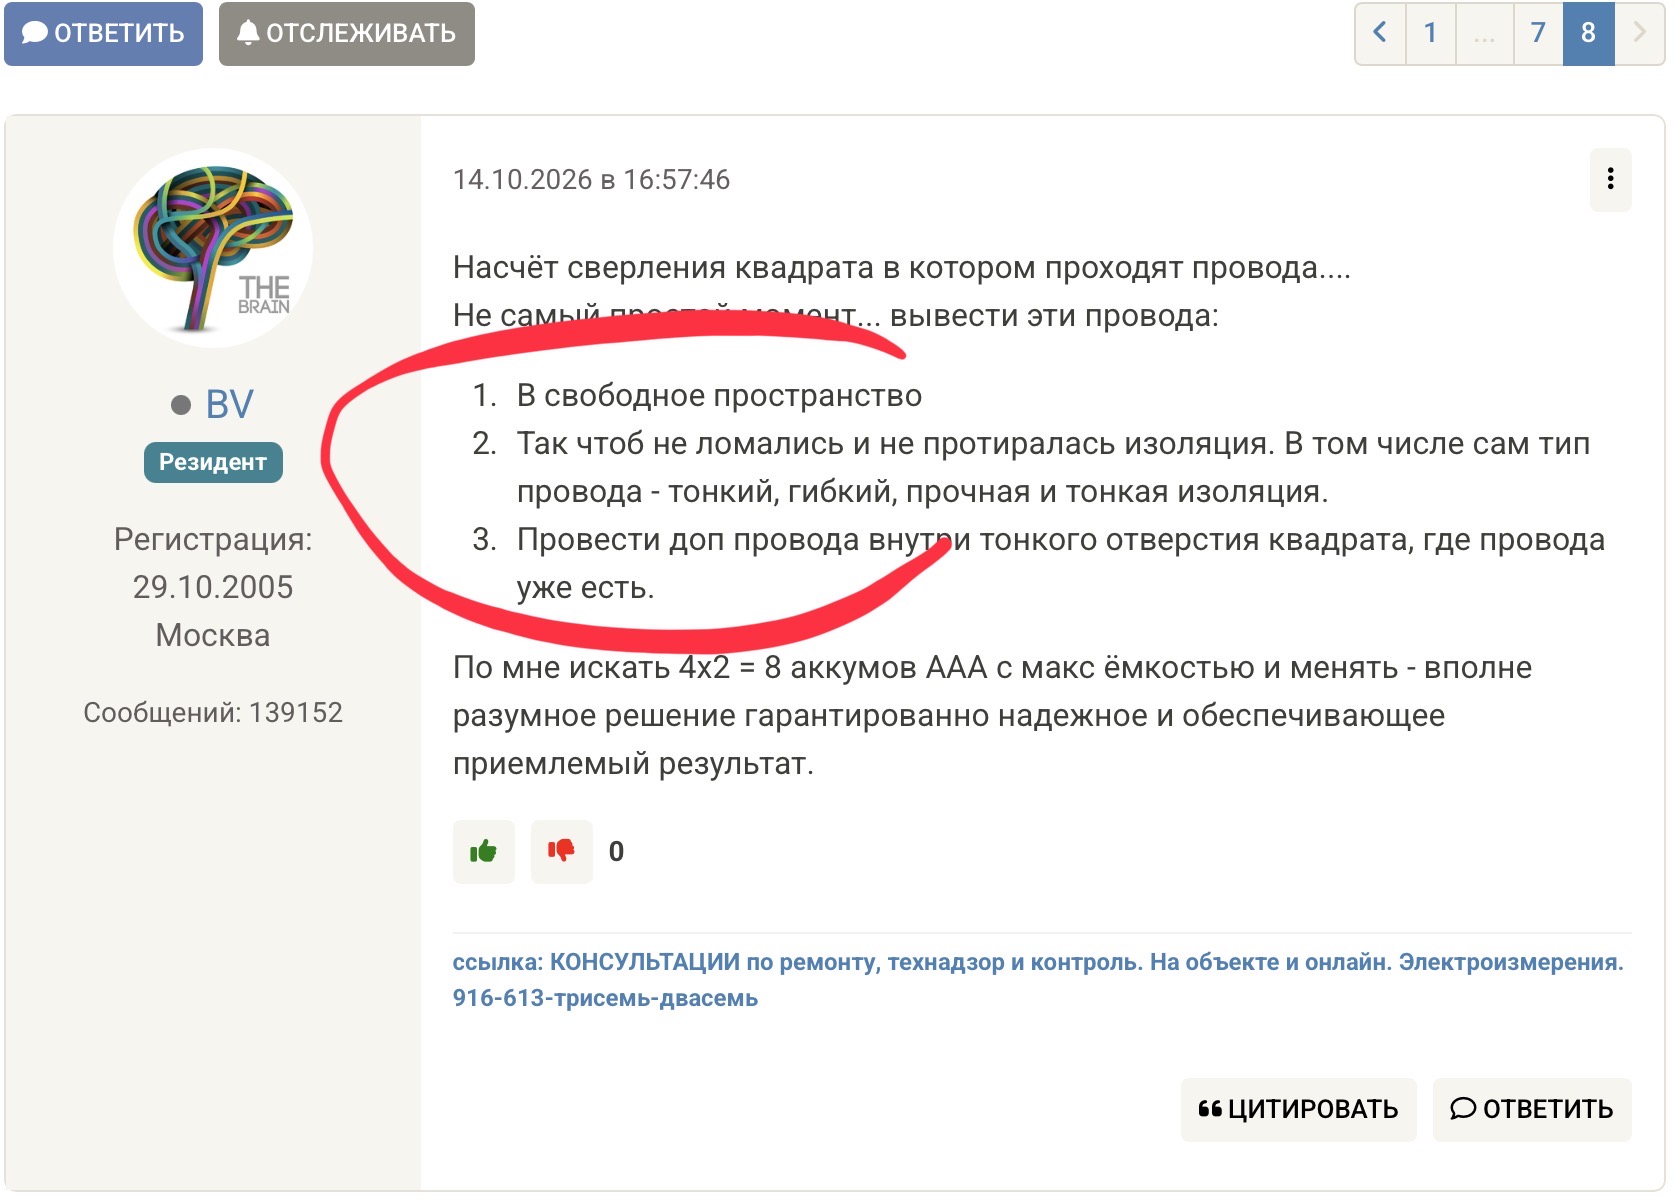Open the BV user profile link

(229, 404)
